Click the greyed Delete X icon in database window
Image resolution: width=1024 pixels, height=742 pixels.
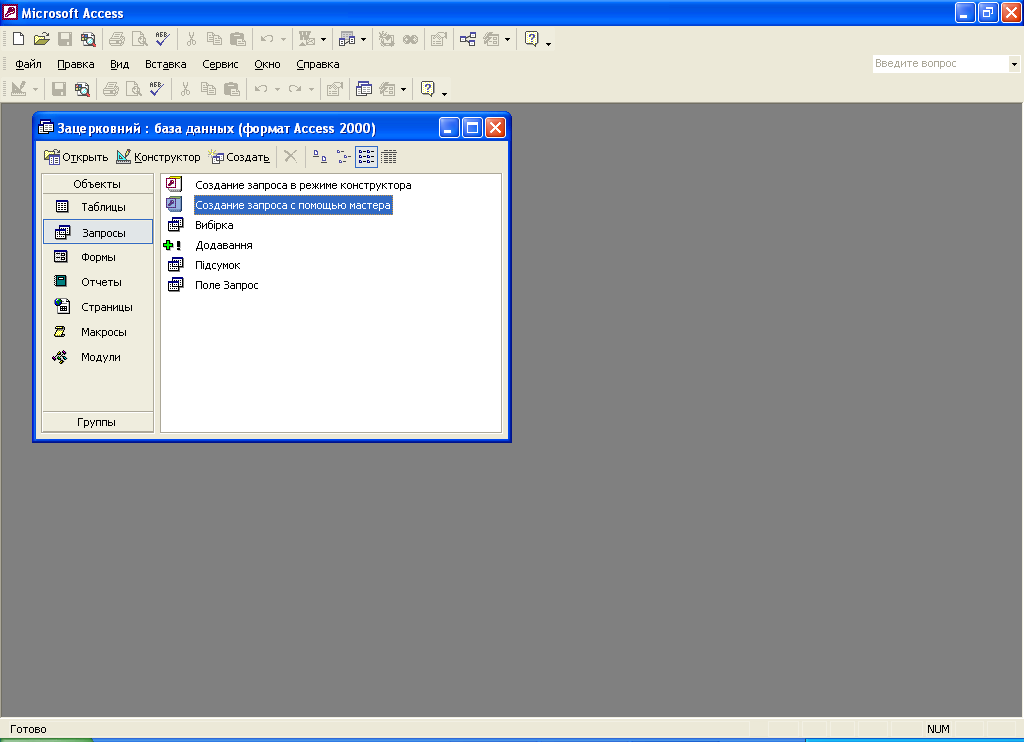coord(291,157)
